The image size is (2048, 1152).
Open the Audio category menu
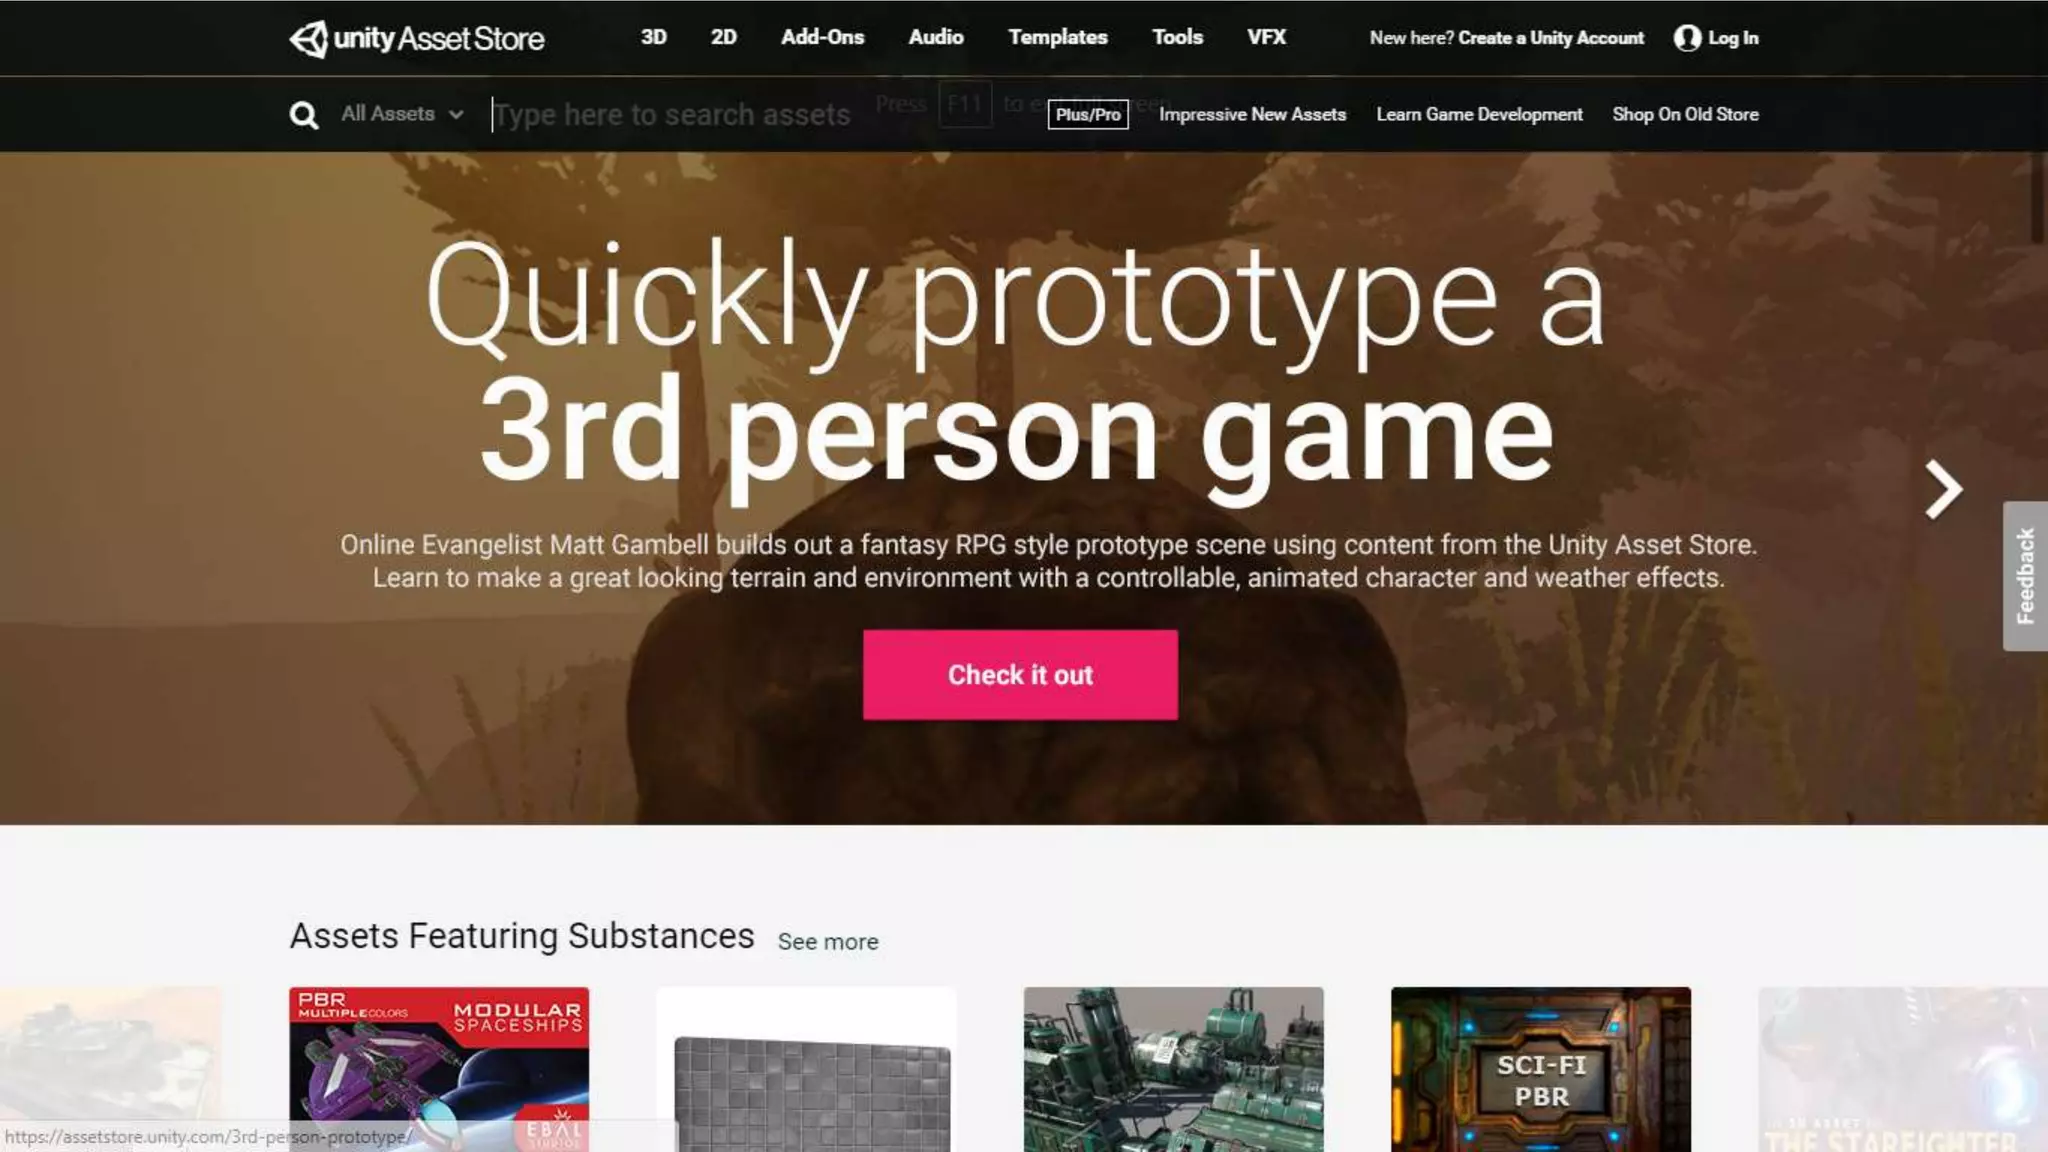pyautogui.click(x=935, y=37)
